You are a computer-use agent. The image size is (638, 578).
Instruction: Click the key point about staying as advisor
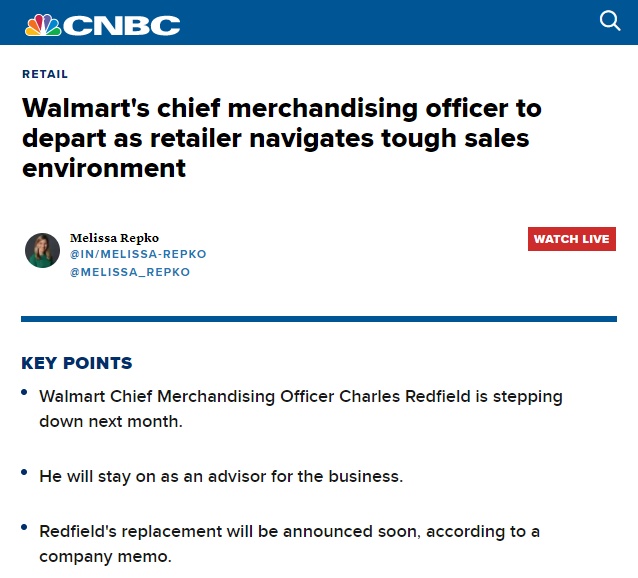pyautogui.click(x=221, y=476)
